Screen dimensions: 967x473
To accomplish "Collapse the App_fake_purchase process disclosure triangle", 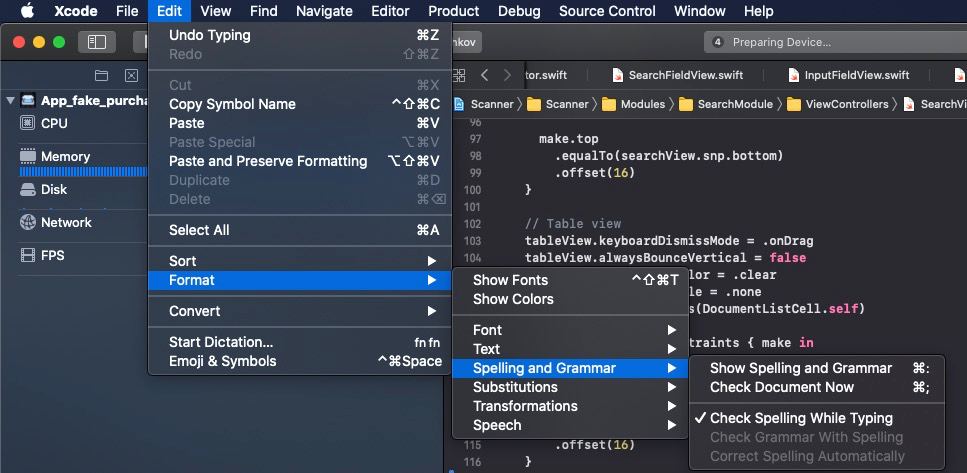I will click(10, 101).
